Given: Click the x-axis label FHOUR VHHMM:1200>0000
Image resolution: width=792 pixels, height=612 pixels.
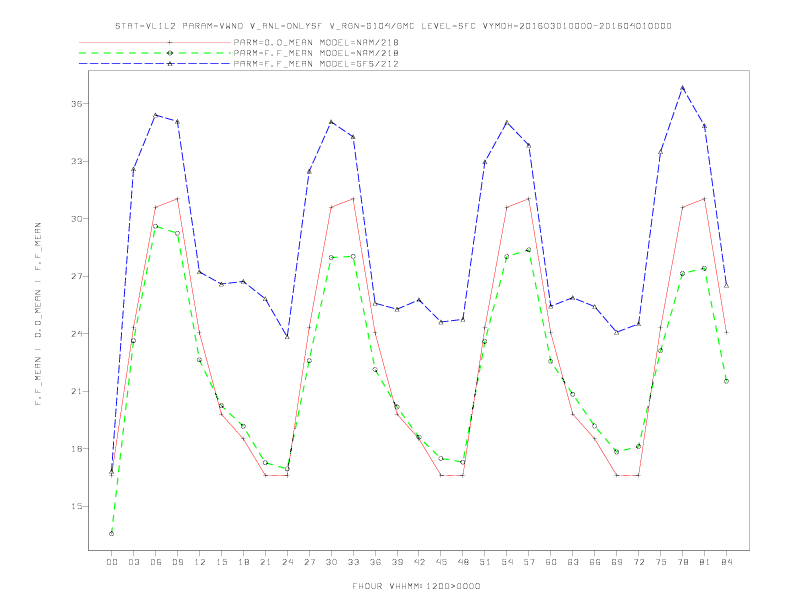Looking at the screenshot, I should click(416, 586).
